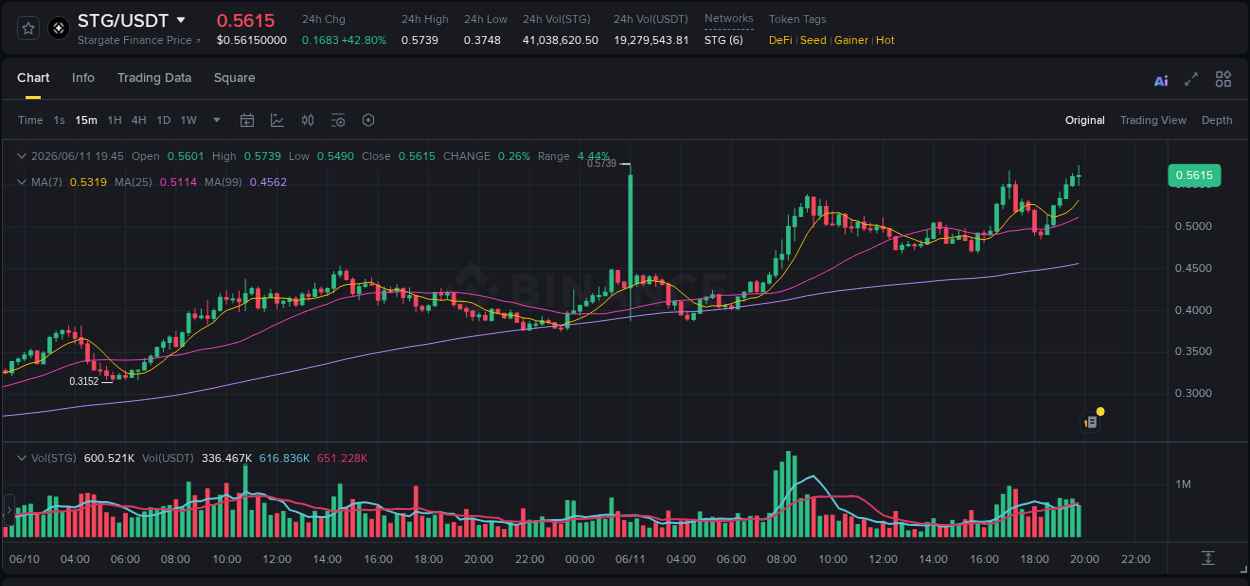Viewport: 1250px width, 586px height.
Task: Click the left edge panel expand arrow
Action: coord(8,510)
